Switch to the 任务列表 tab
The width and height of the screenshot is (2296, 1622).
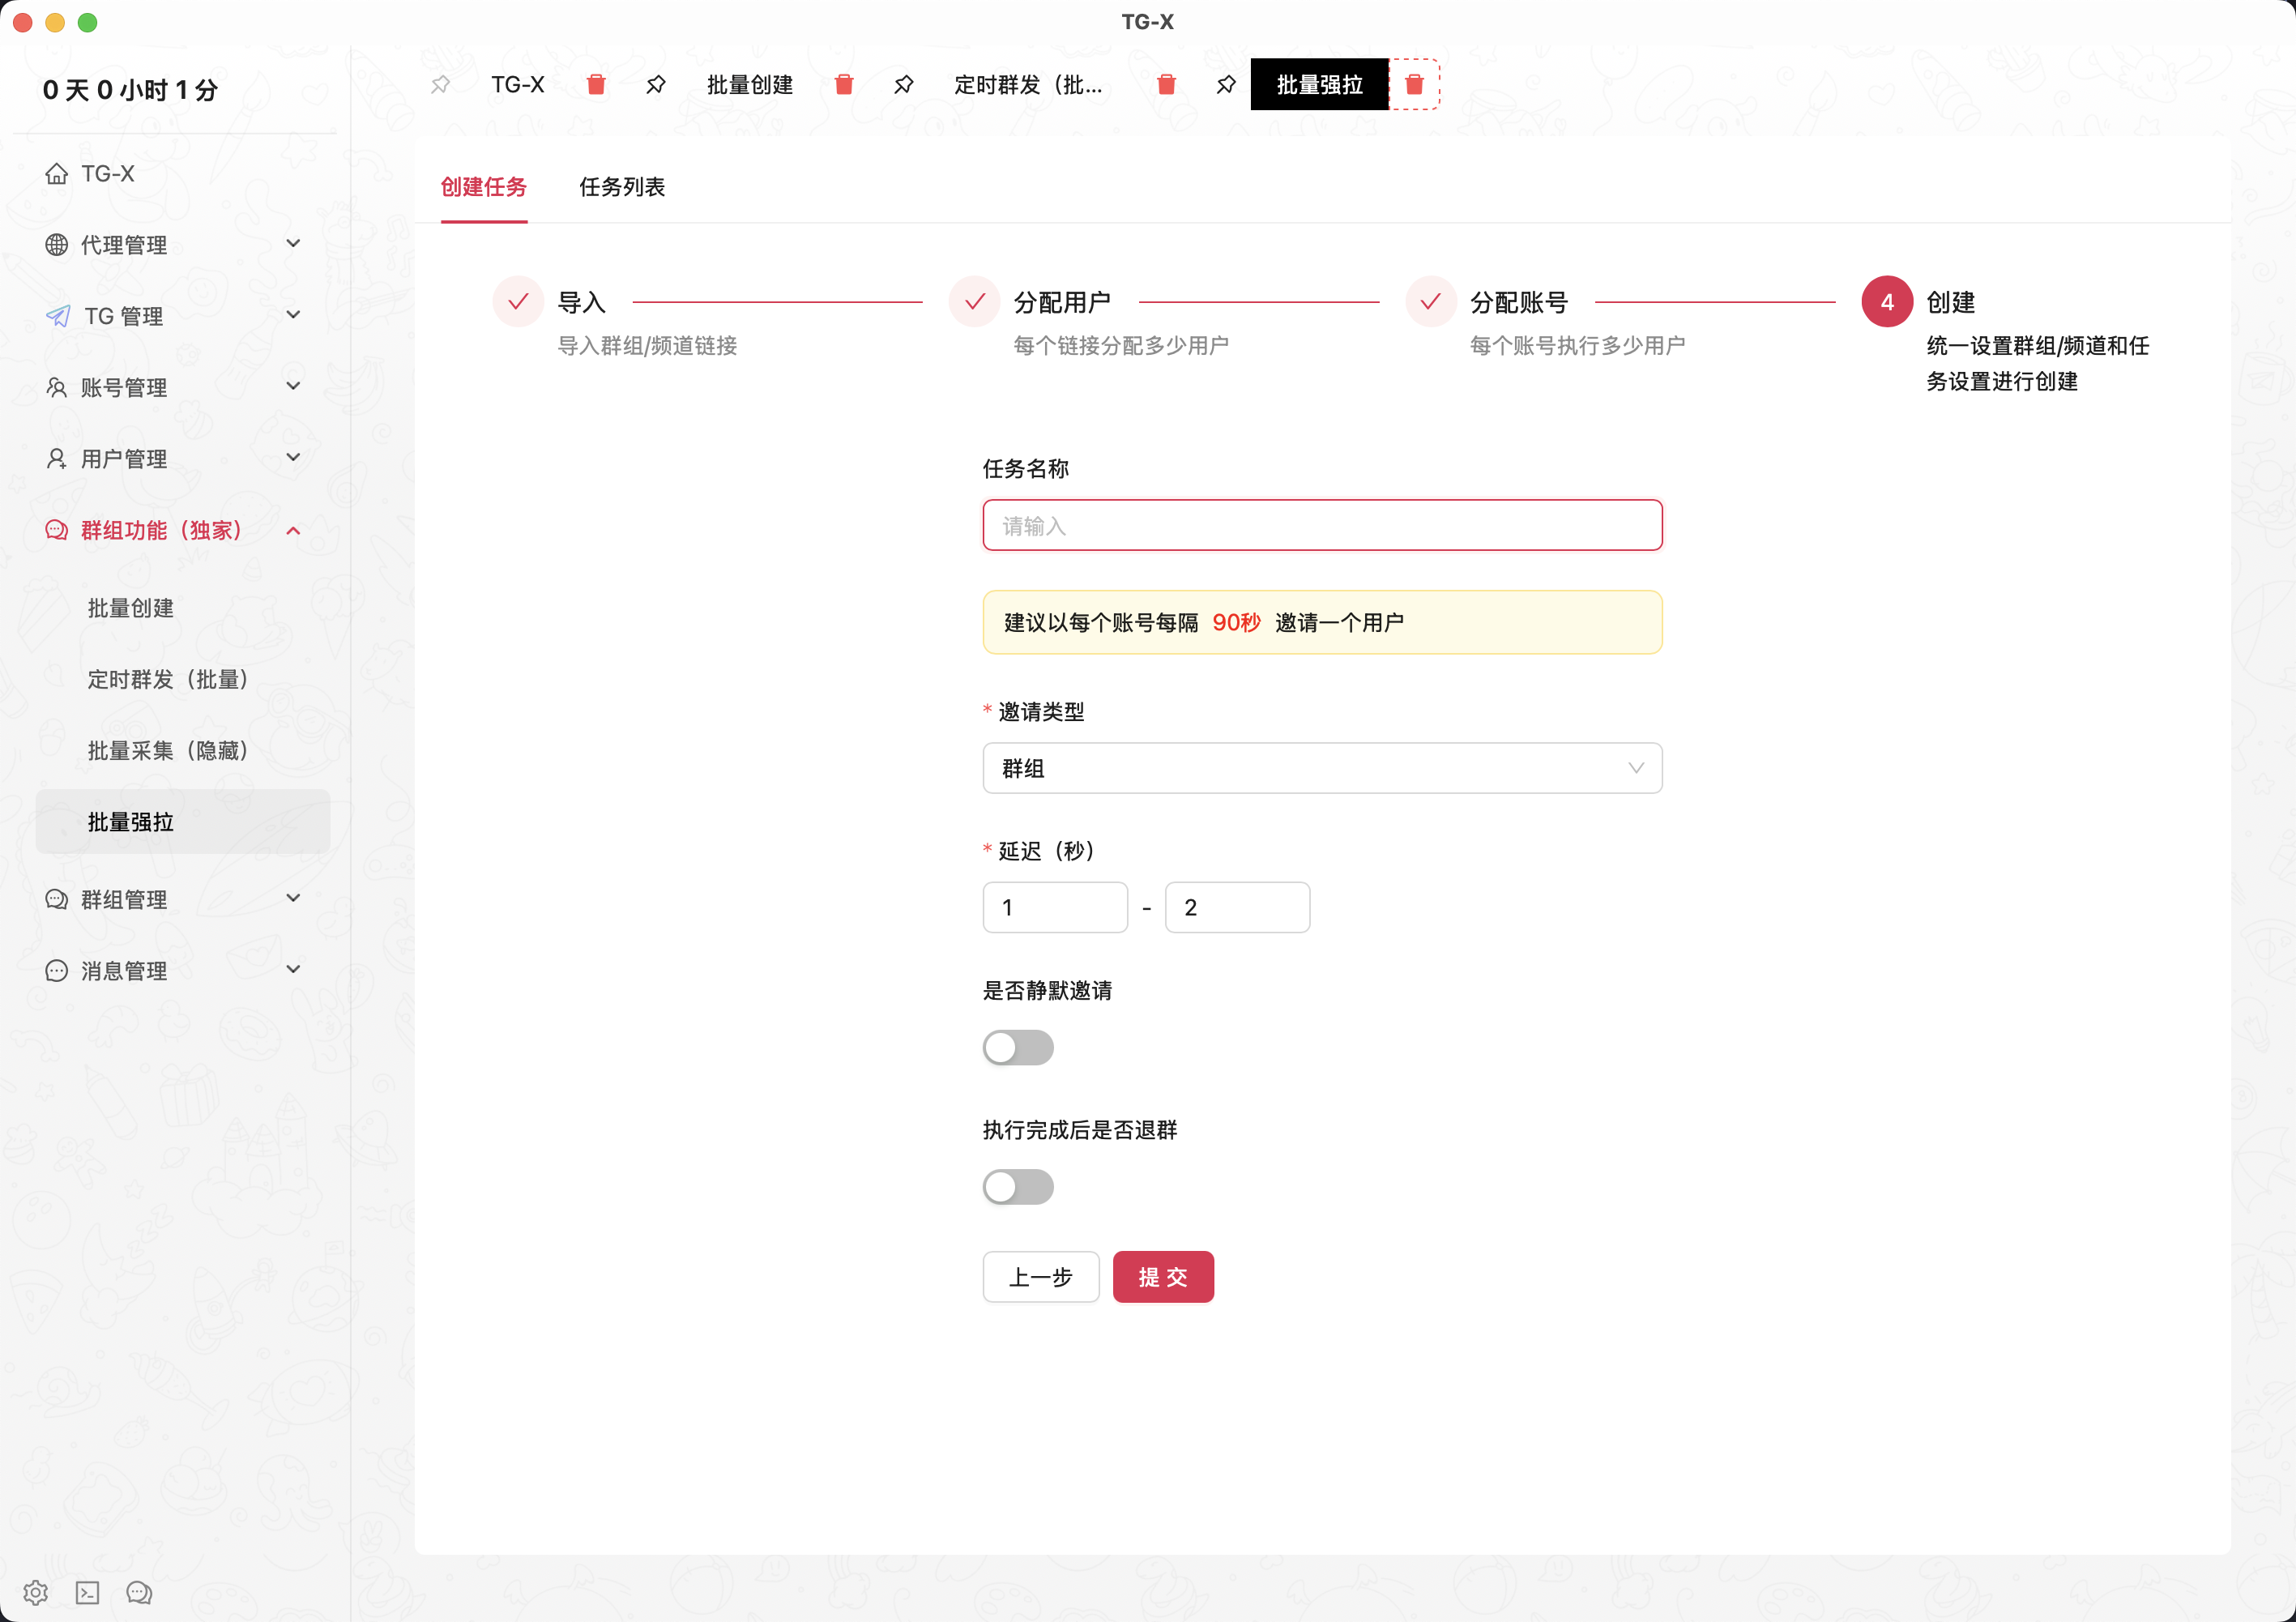click(x=622, y=187)
